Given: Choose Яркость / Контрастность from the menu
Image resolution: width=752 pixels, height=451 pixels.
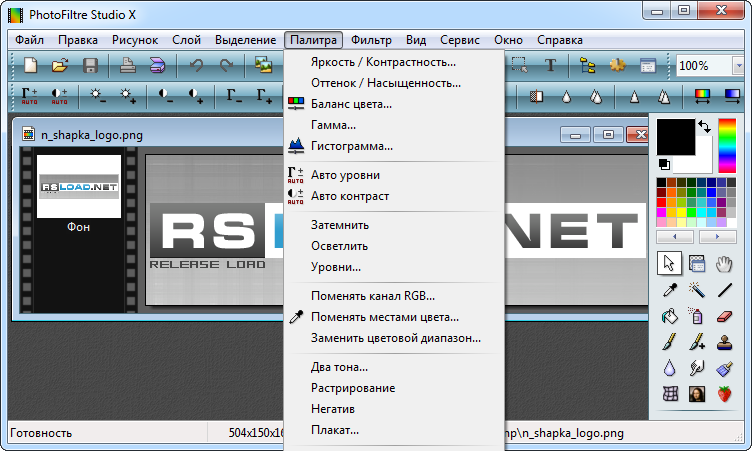Looking at the screenshot, I should 394,62.
